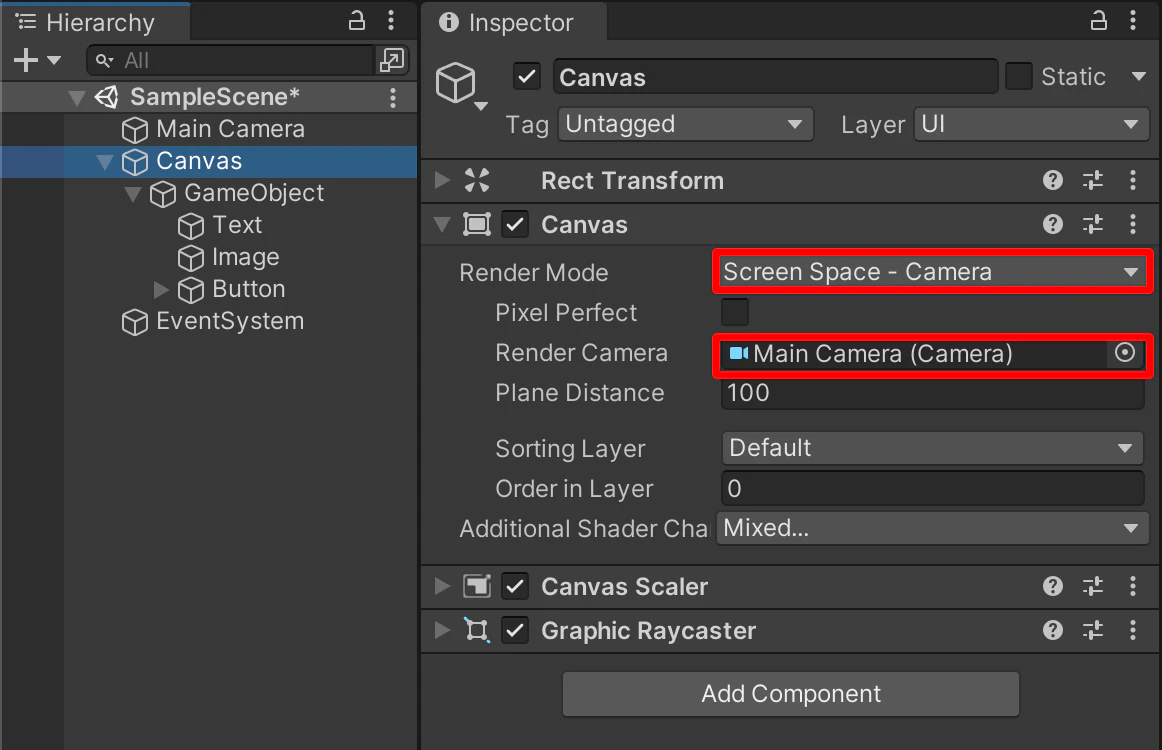Disable the Canvas Scaler checkbox
This screenshot has height=750, width=1162.
[x=515, y=587]
